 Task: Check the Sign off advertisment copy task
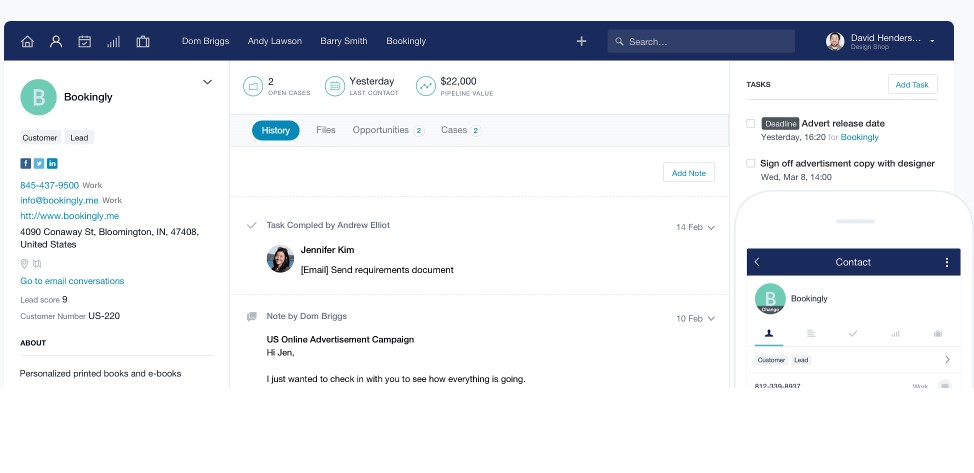[x=750, y=163]
